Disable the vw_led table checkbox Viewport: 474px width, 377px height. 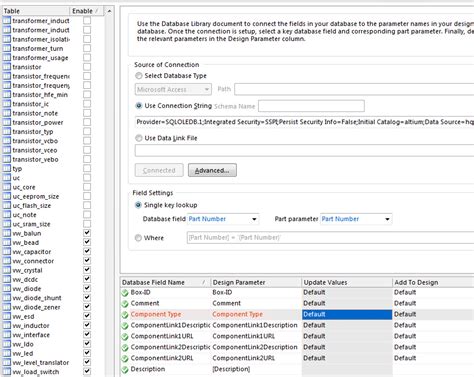click(x=87, y=353)
